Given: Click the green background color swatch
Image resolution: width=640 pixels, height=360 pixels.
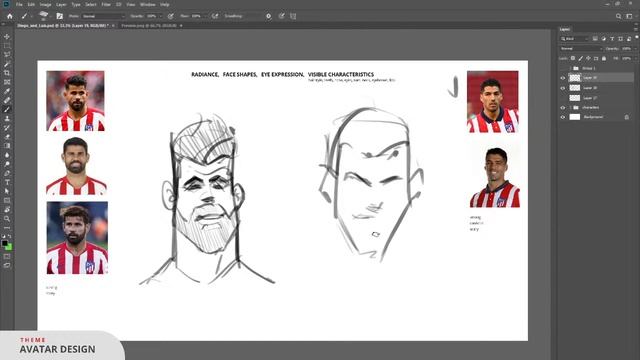Looking at the screenshot, I should (9, 247).
